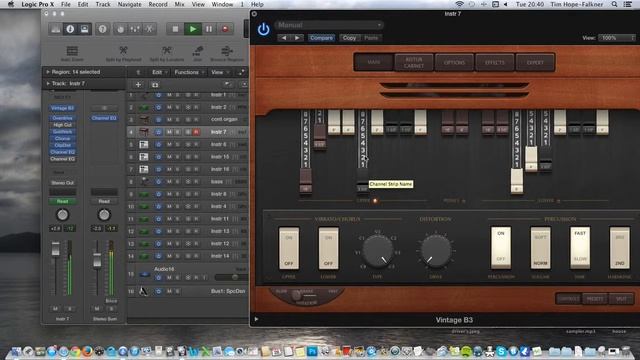Open the Track menu in menu bar
The image size is (640, 360).
pyautogui.click(x=103, y=4)
